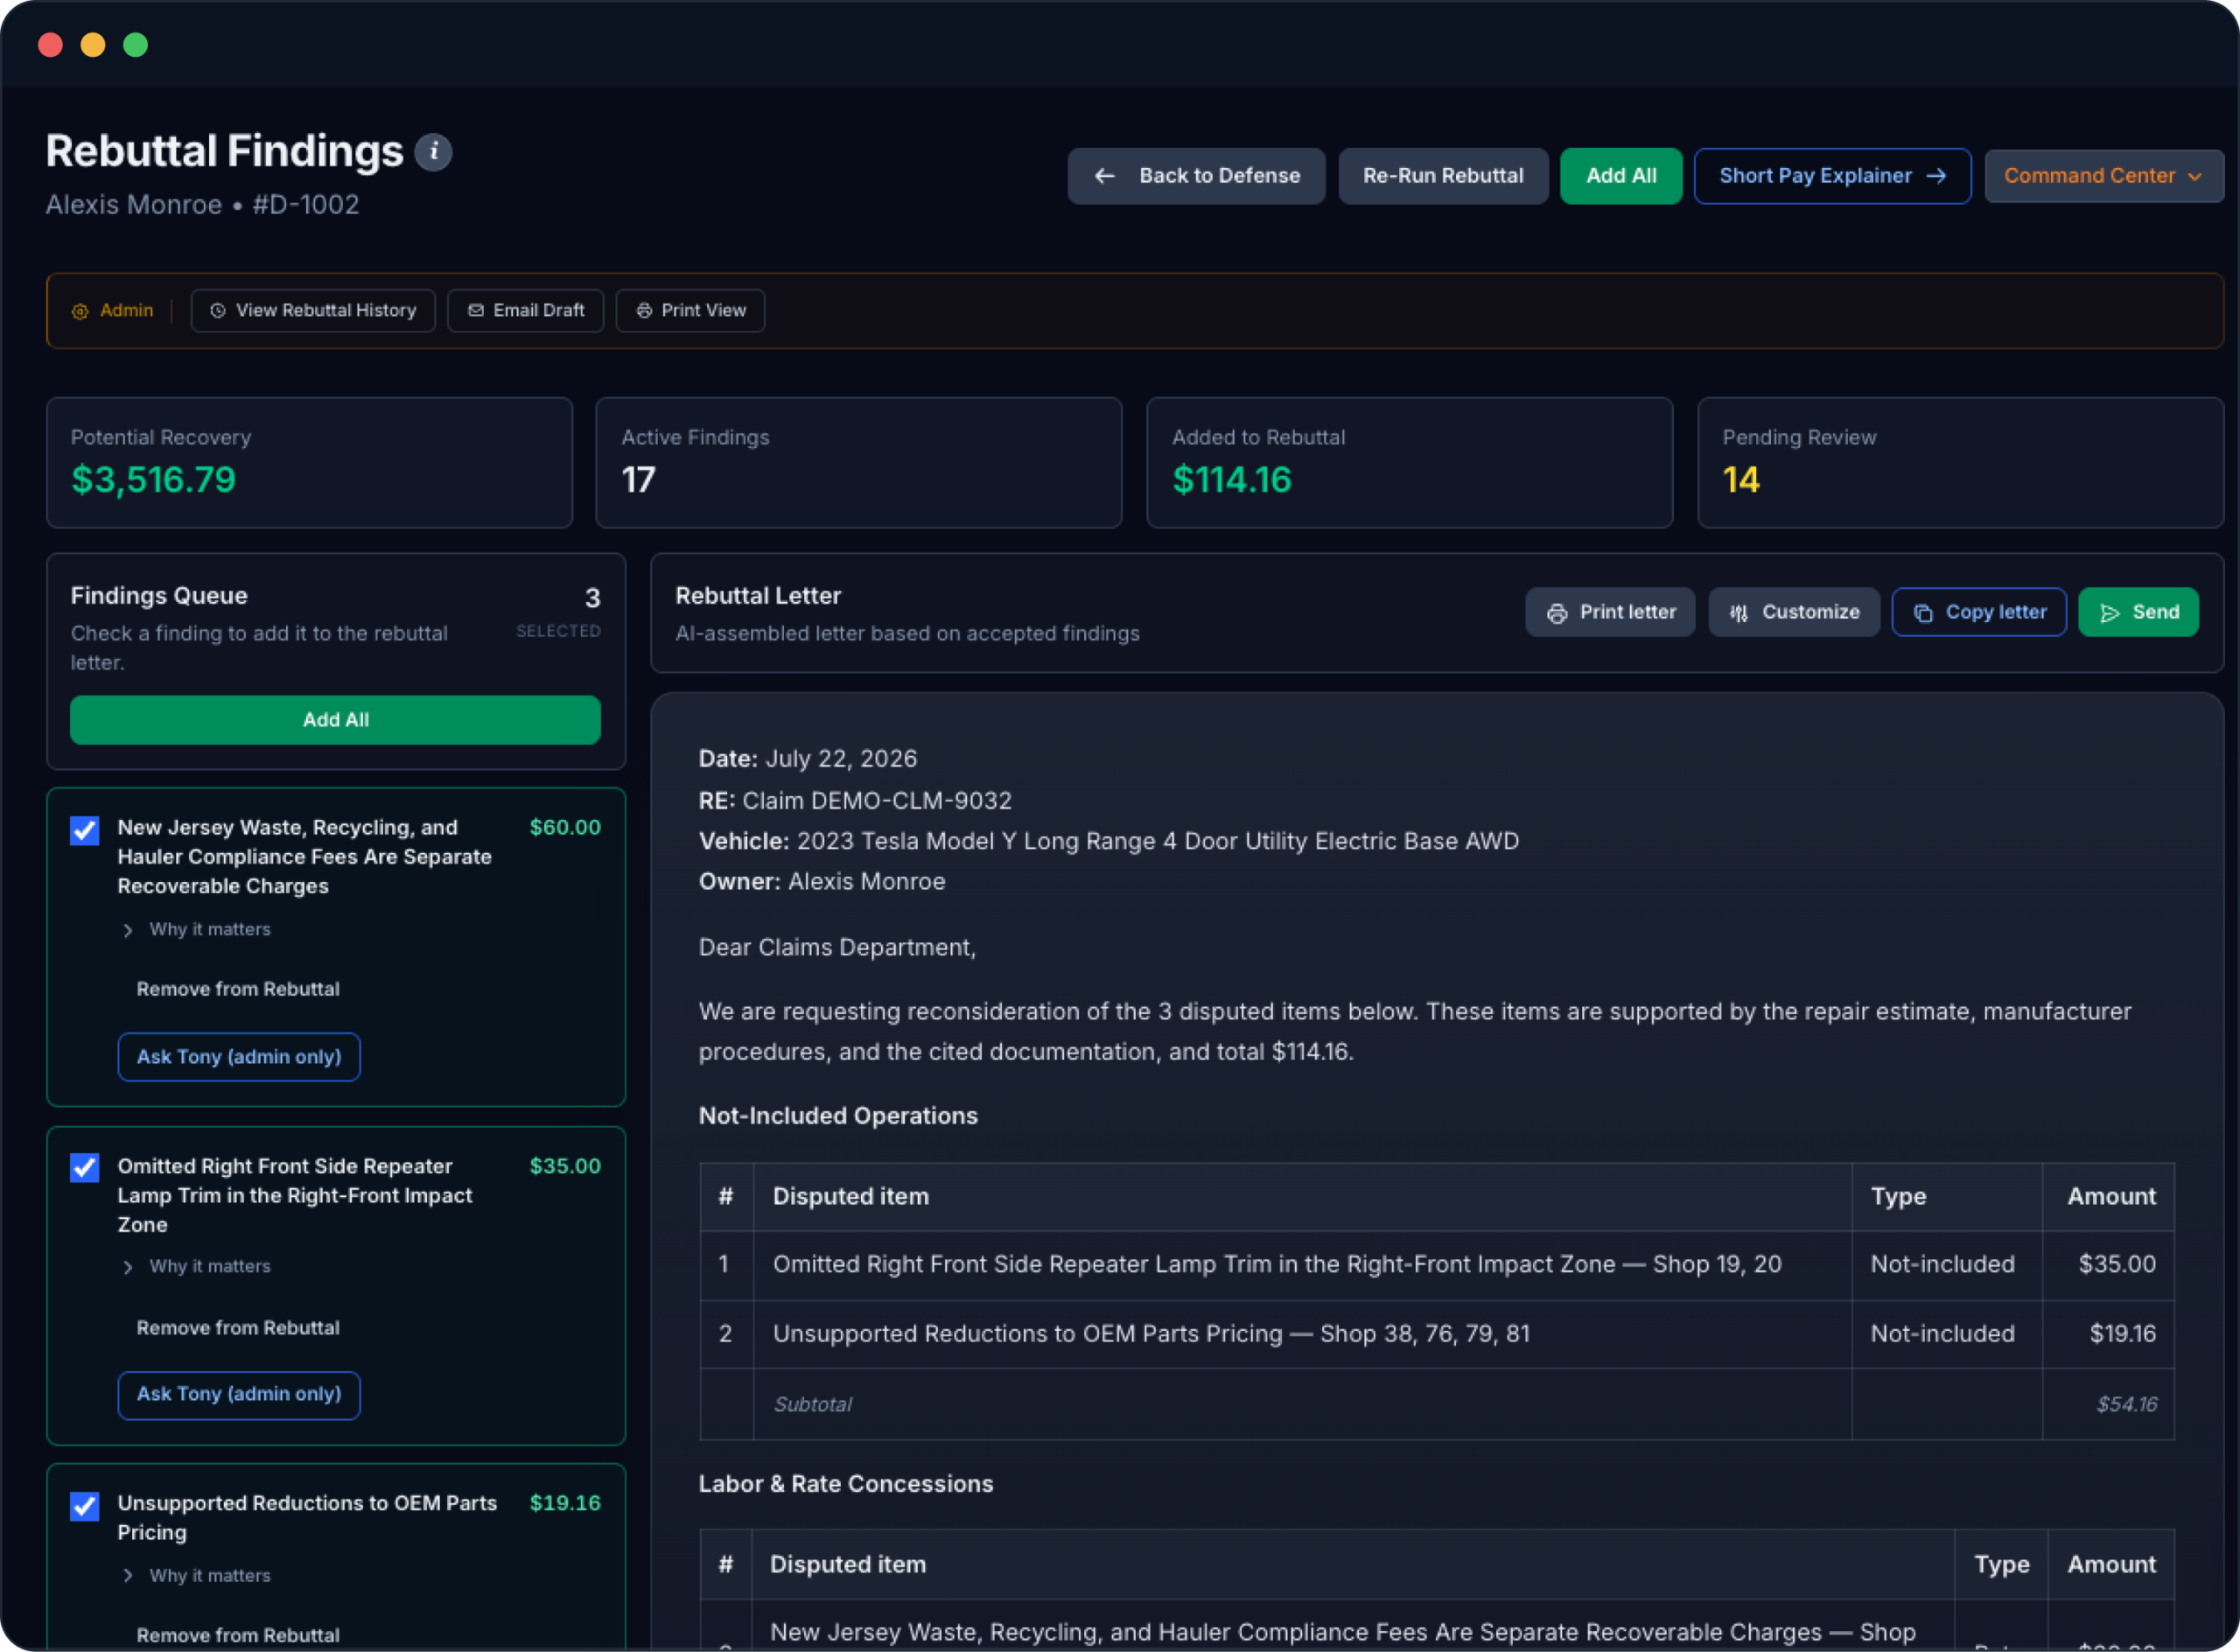Click Omitted Right Front Side Repeater table row
Screen dimensions: 2240x1652
point(1437,1265)
